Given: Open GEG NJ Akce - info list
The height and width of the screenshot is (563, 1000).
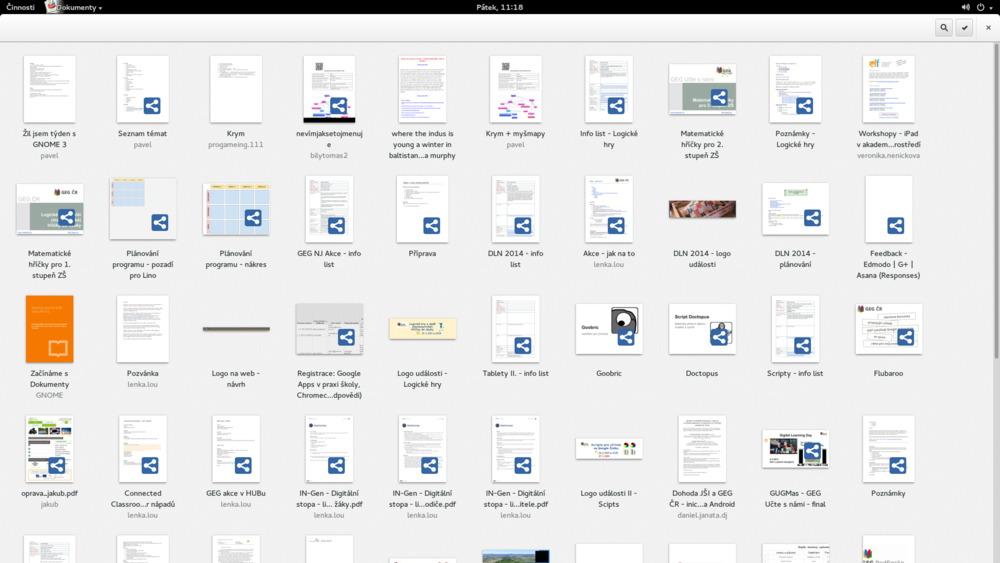Looking at the screenshot, I should coord(329,209).
